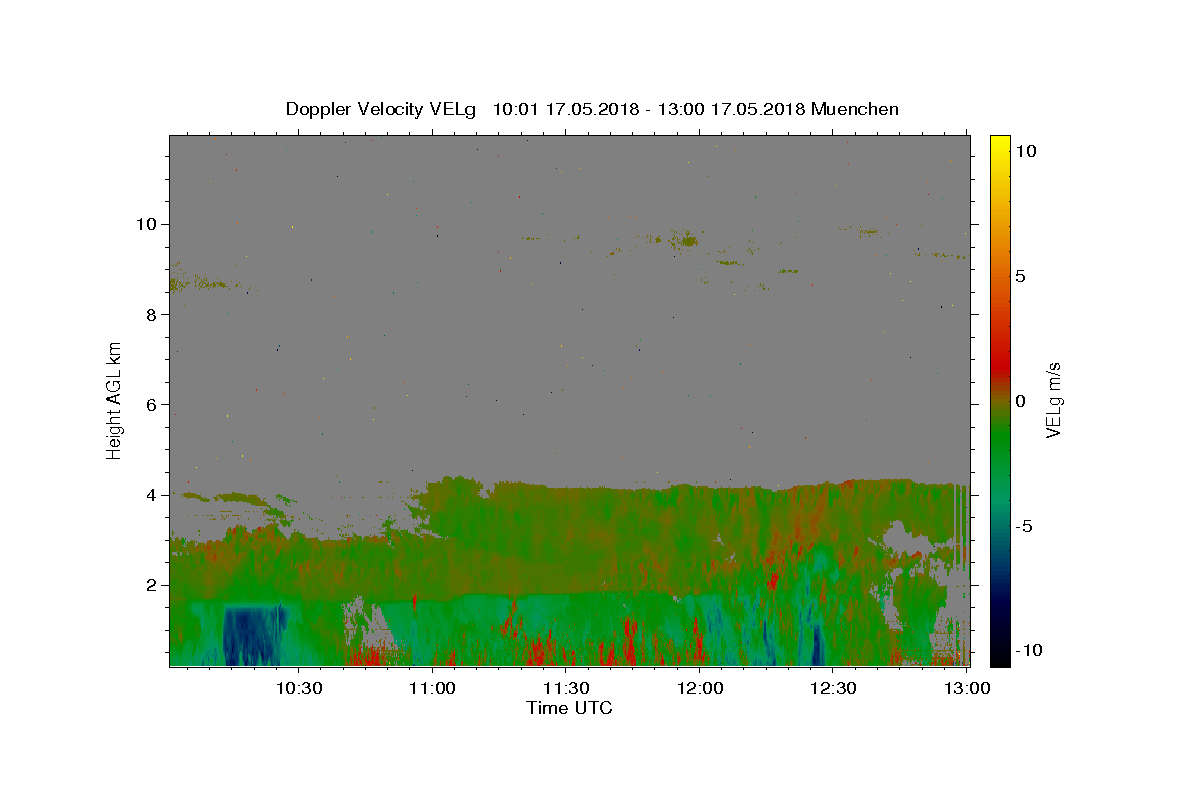Click the colorbar value -5 label

tap(1024, 526)
